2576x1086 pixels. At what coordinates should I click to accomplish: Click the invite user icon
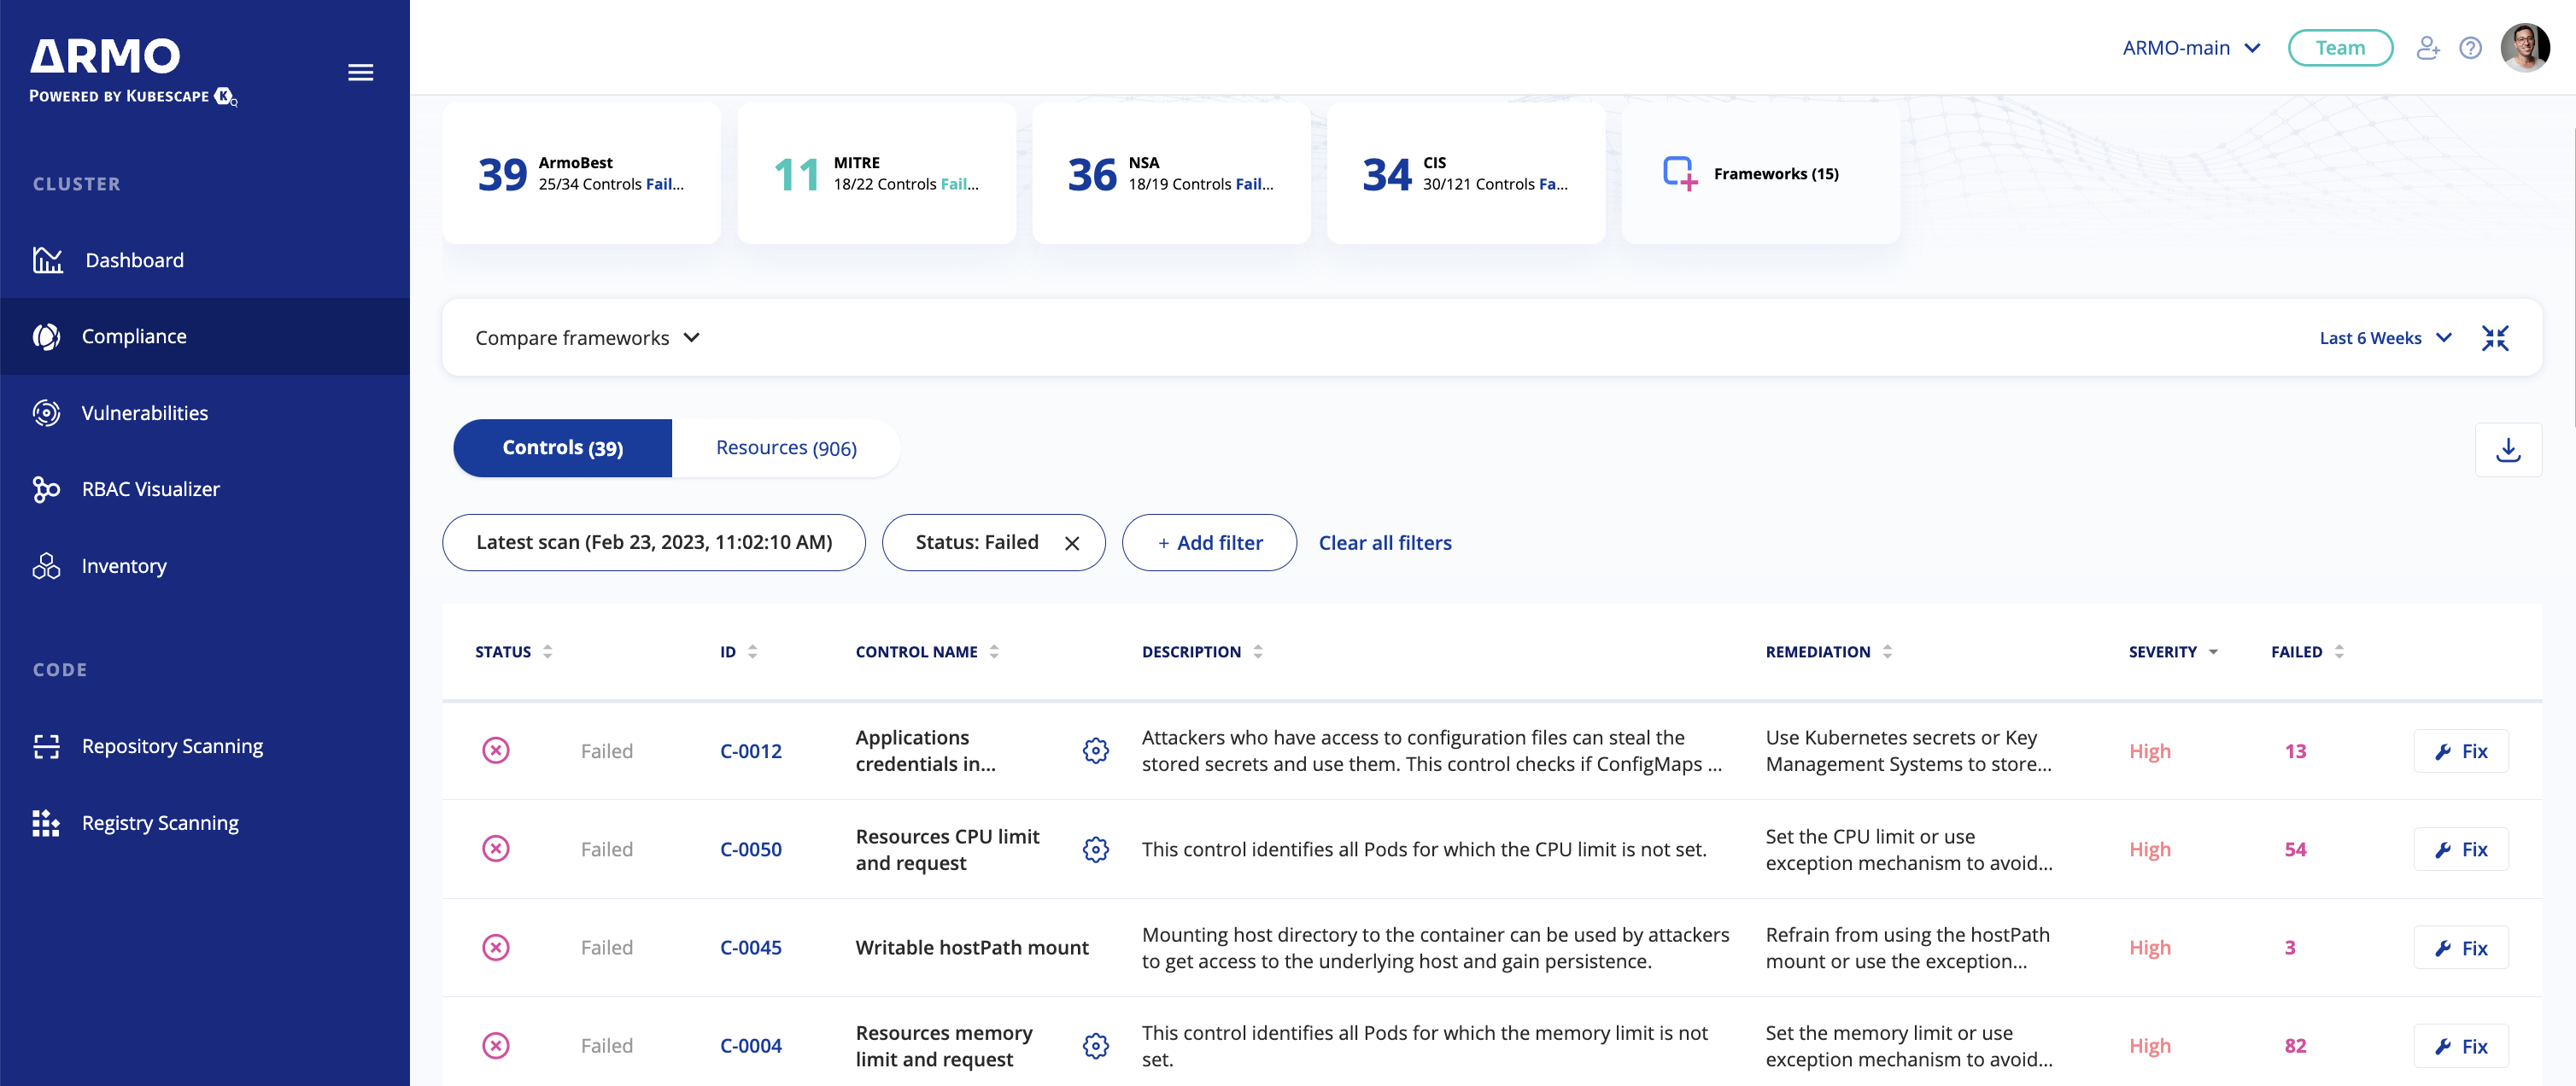2427,48
